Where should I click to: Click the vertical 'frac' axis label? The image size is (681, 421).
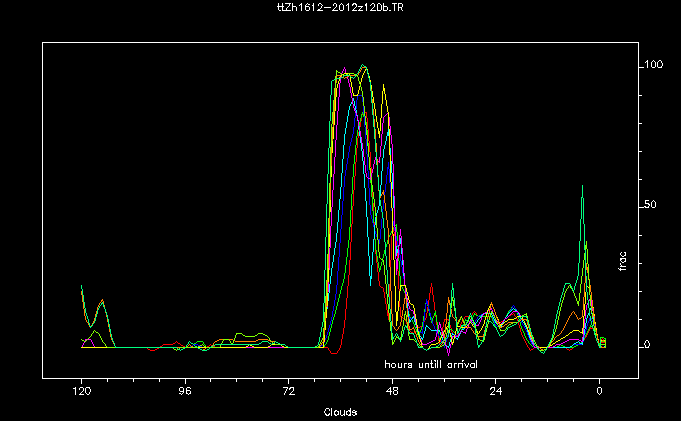point(622,262)
